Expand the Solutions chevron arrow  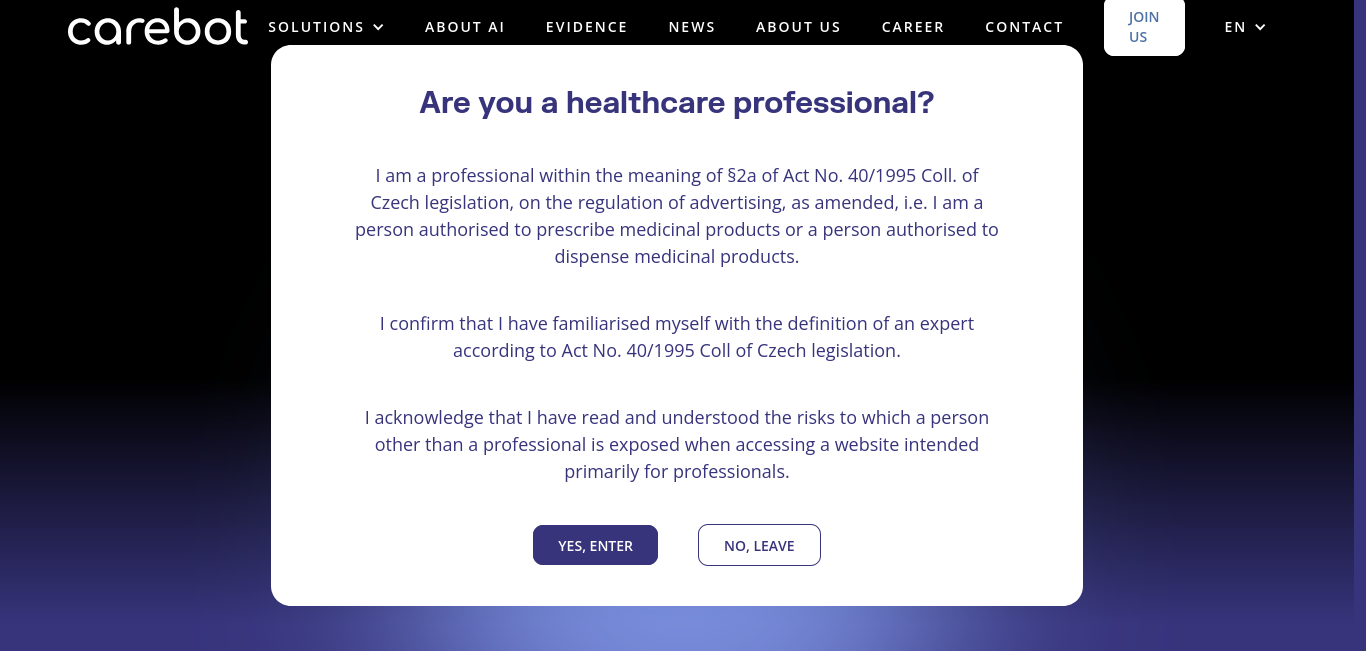click(378, 27)
